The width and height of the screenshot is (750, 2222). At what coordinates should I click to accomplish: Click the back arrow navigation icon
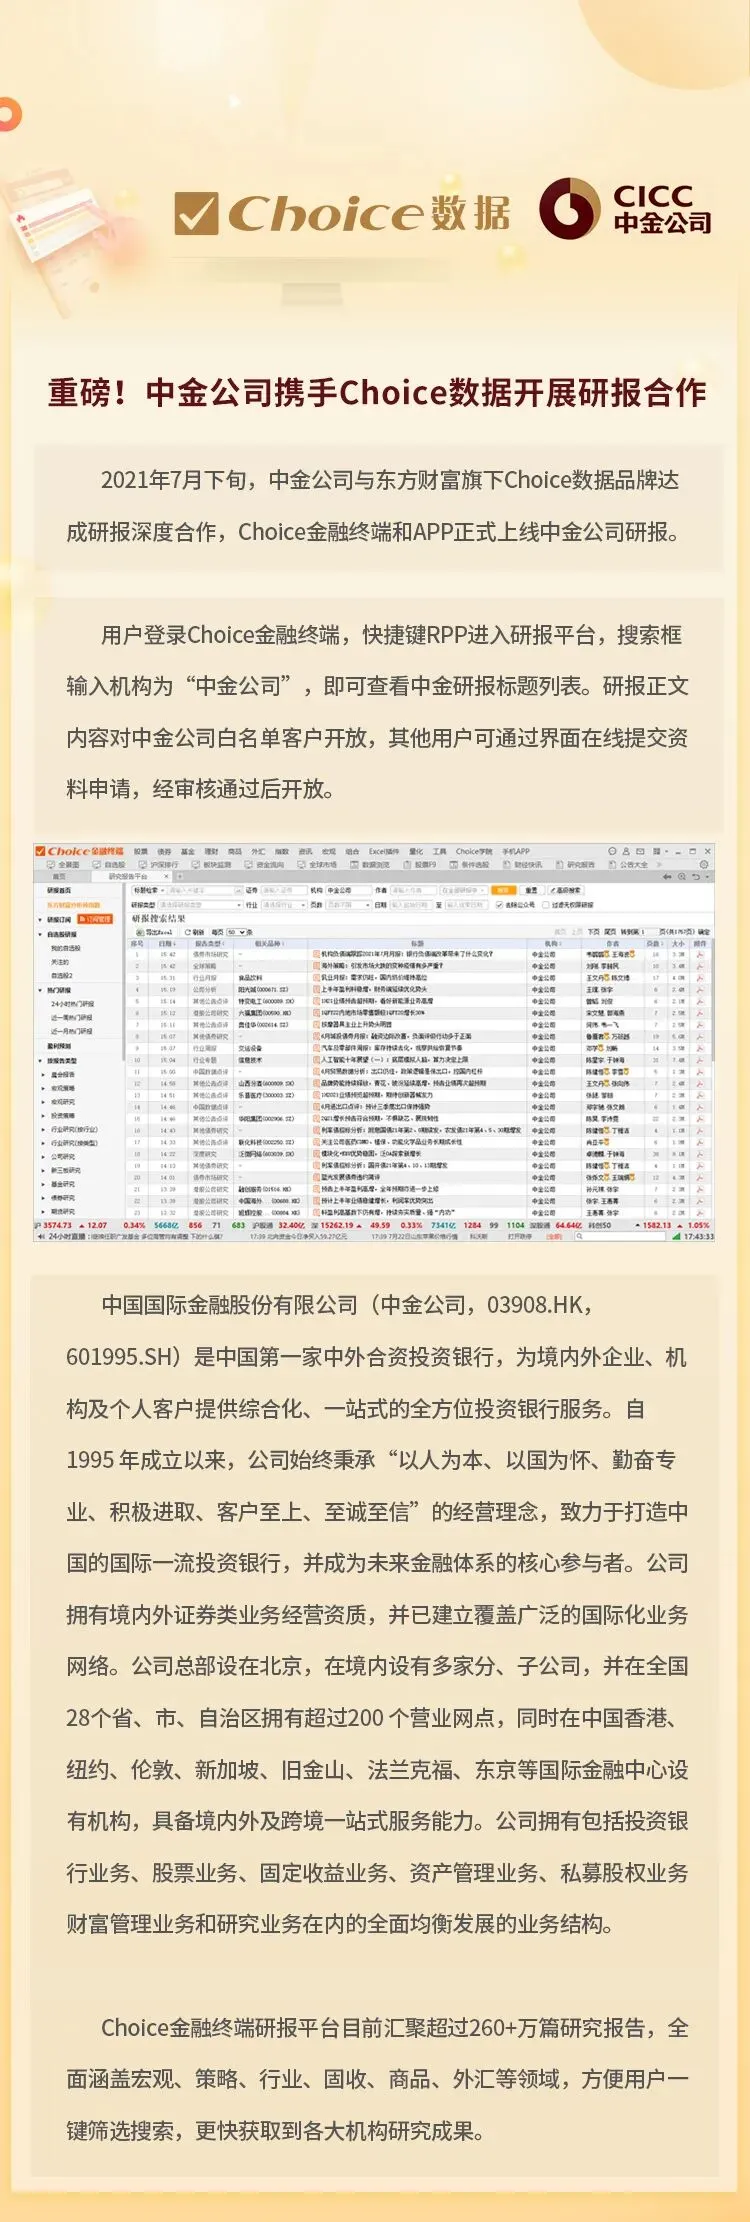pos(667,876)
